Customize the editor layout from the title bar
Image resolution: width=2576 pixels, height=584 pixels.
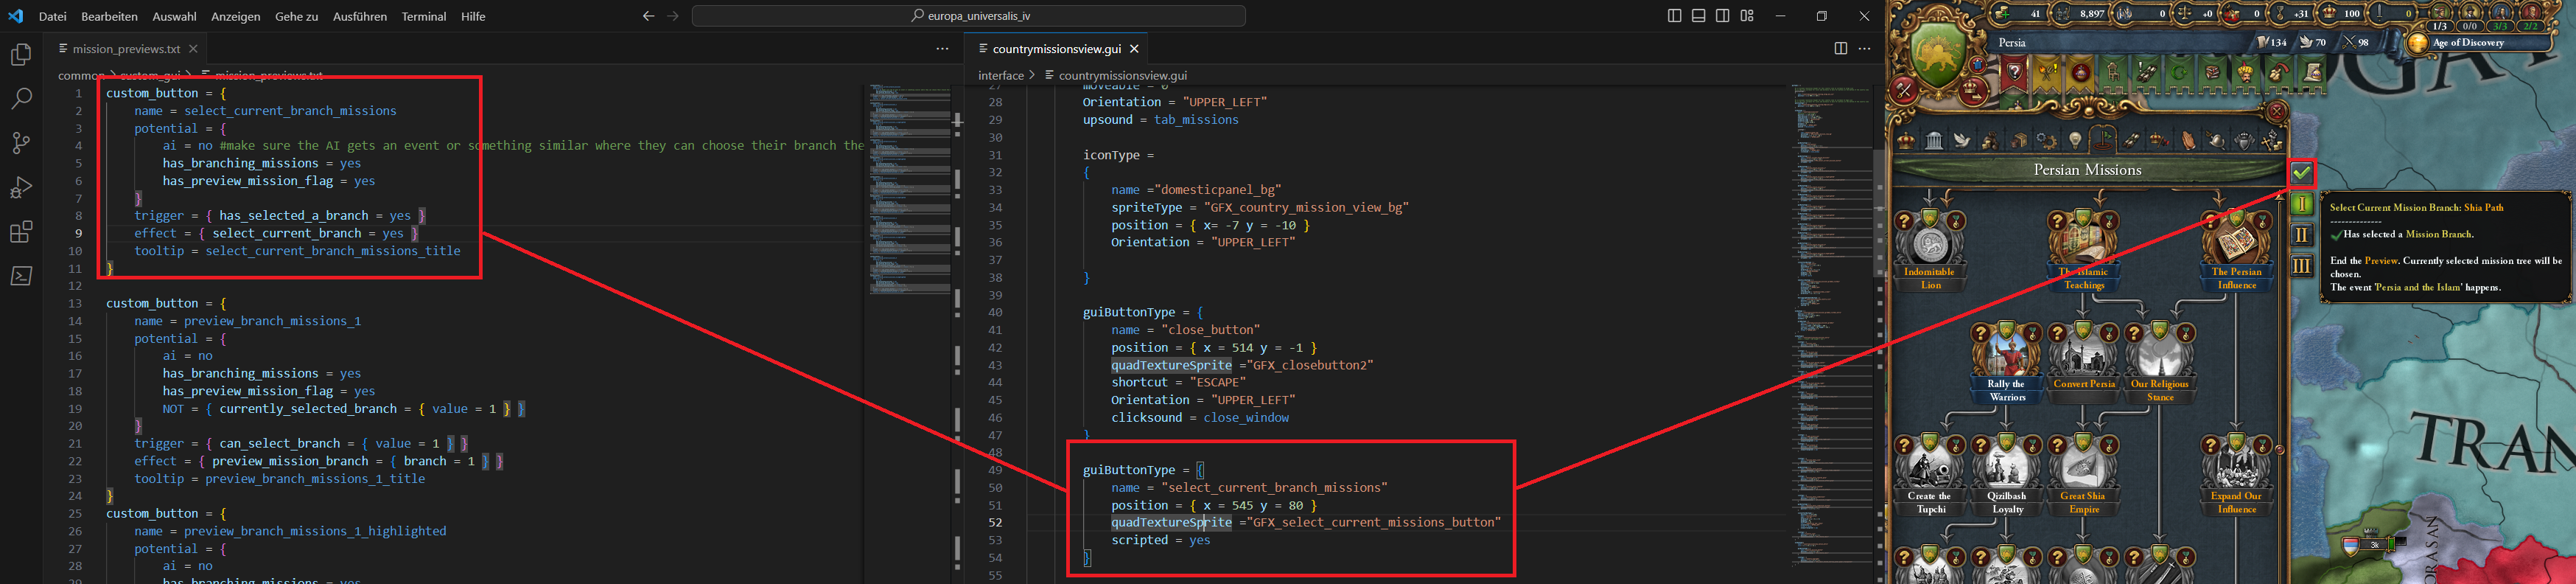(x=1747, y=16)
